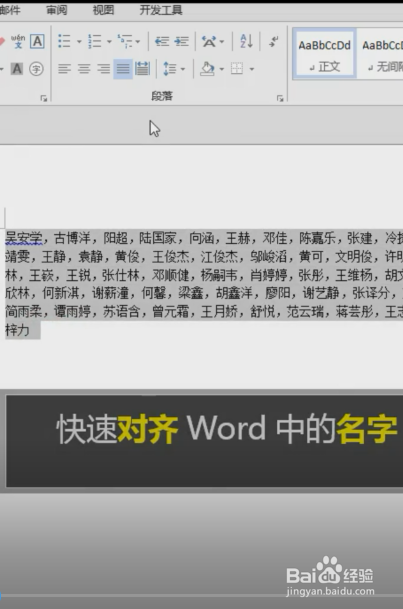Expand the multilevel list dropdown
The image size is (403, 609).
[x=137, y=41]
